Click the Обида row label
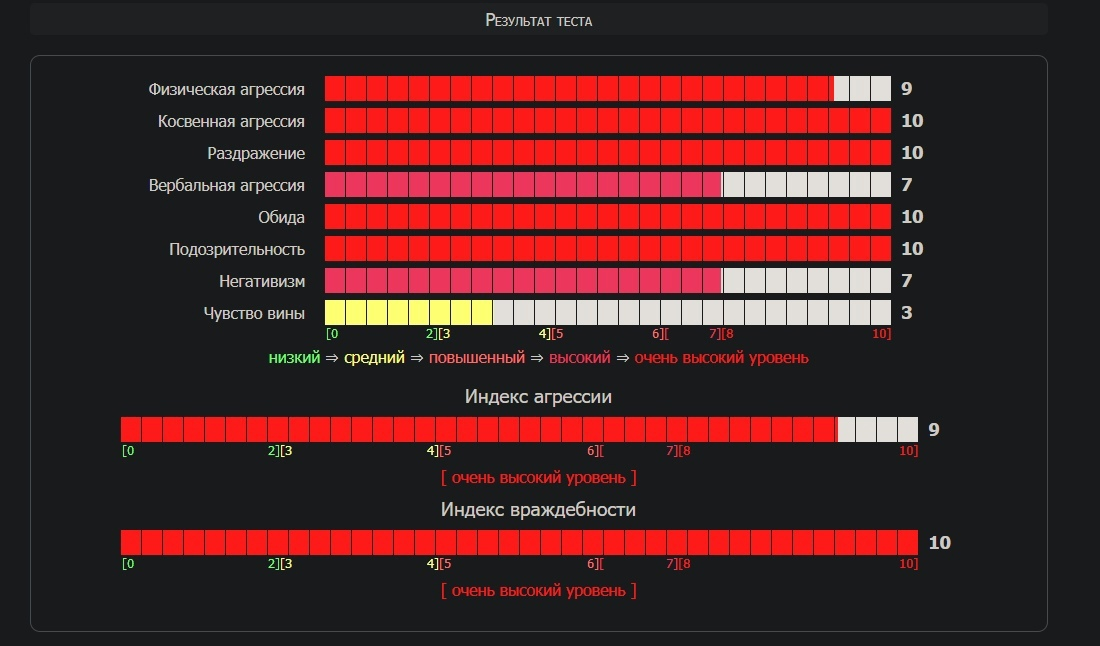This screenshot has height=646, width=1100. coord(282,217)
